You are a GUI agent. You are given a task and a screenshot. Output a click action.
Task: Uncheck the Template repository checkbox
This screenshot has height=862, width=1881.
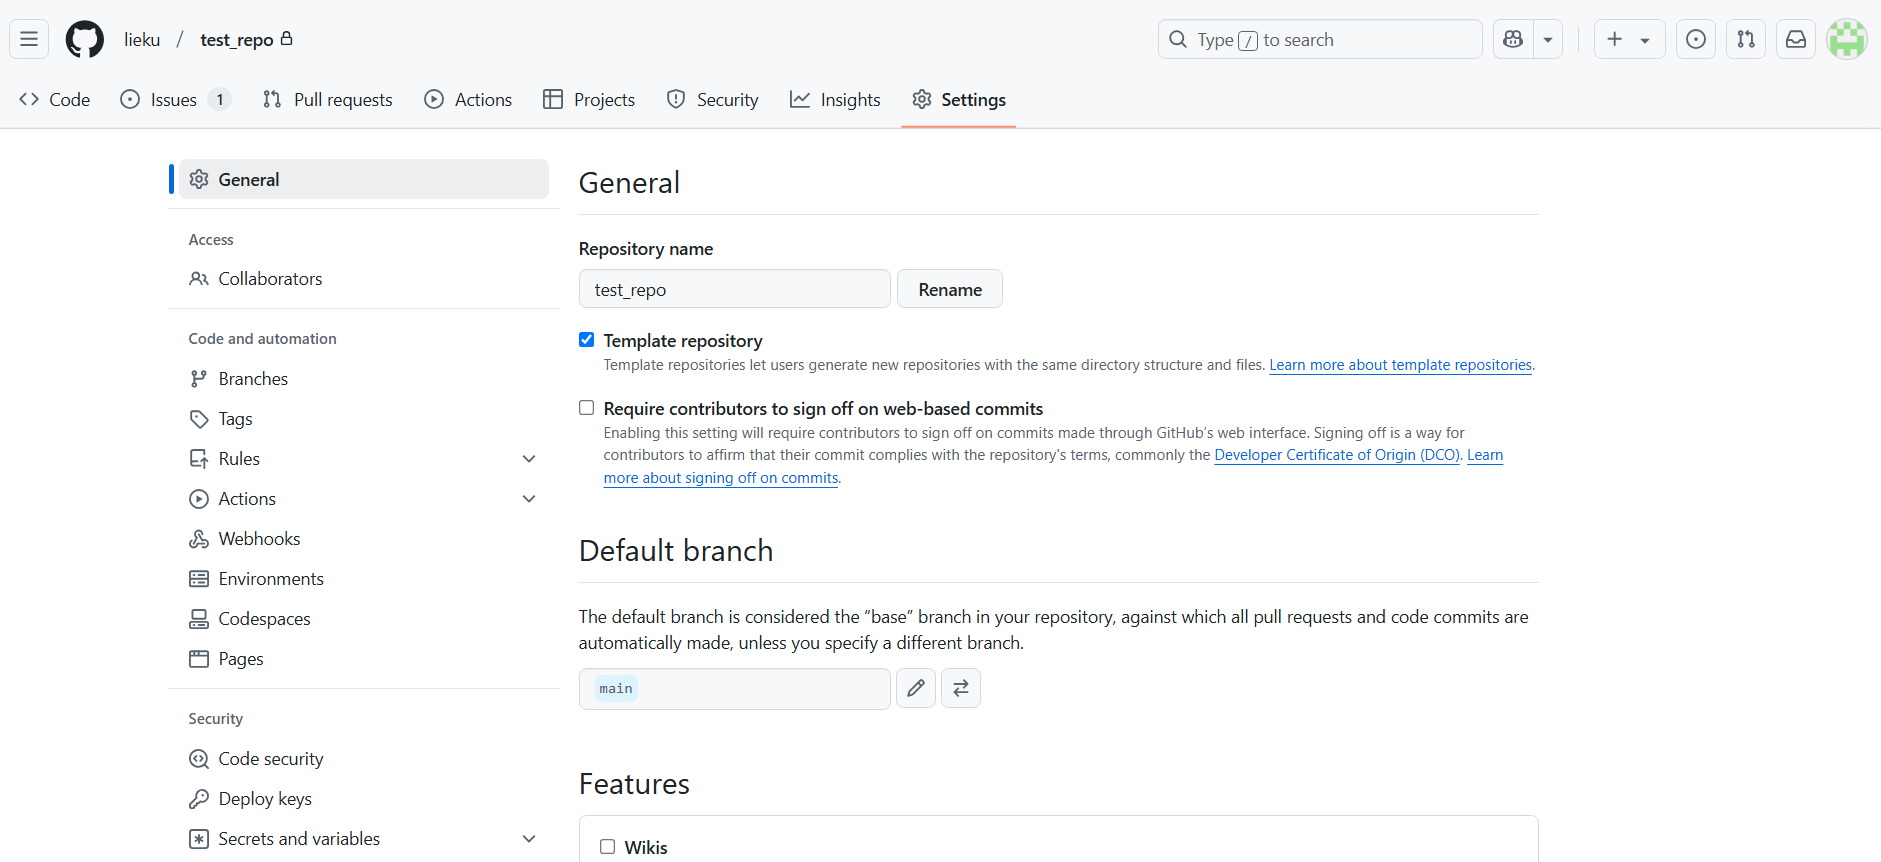[x=587, y=340]
